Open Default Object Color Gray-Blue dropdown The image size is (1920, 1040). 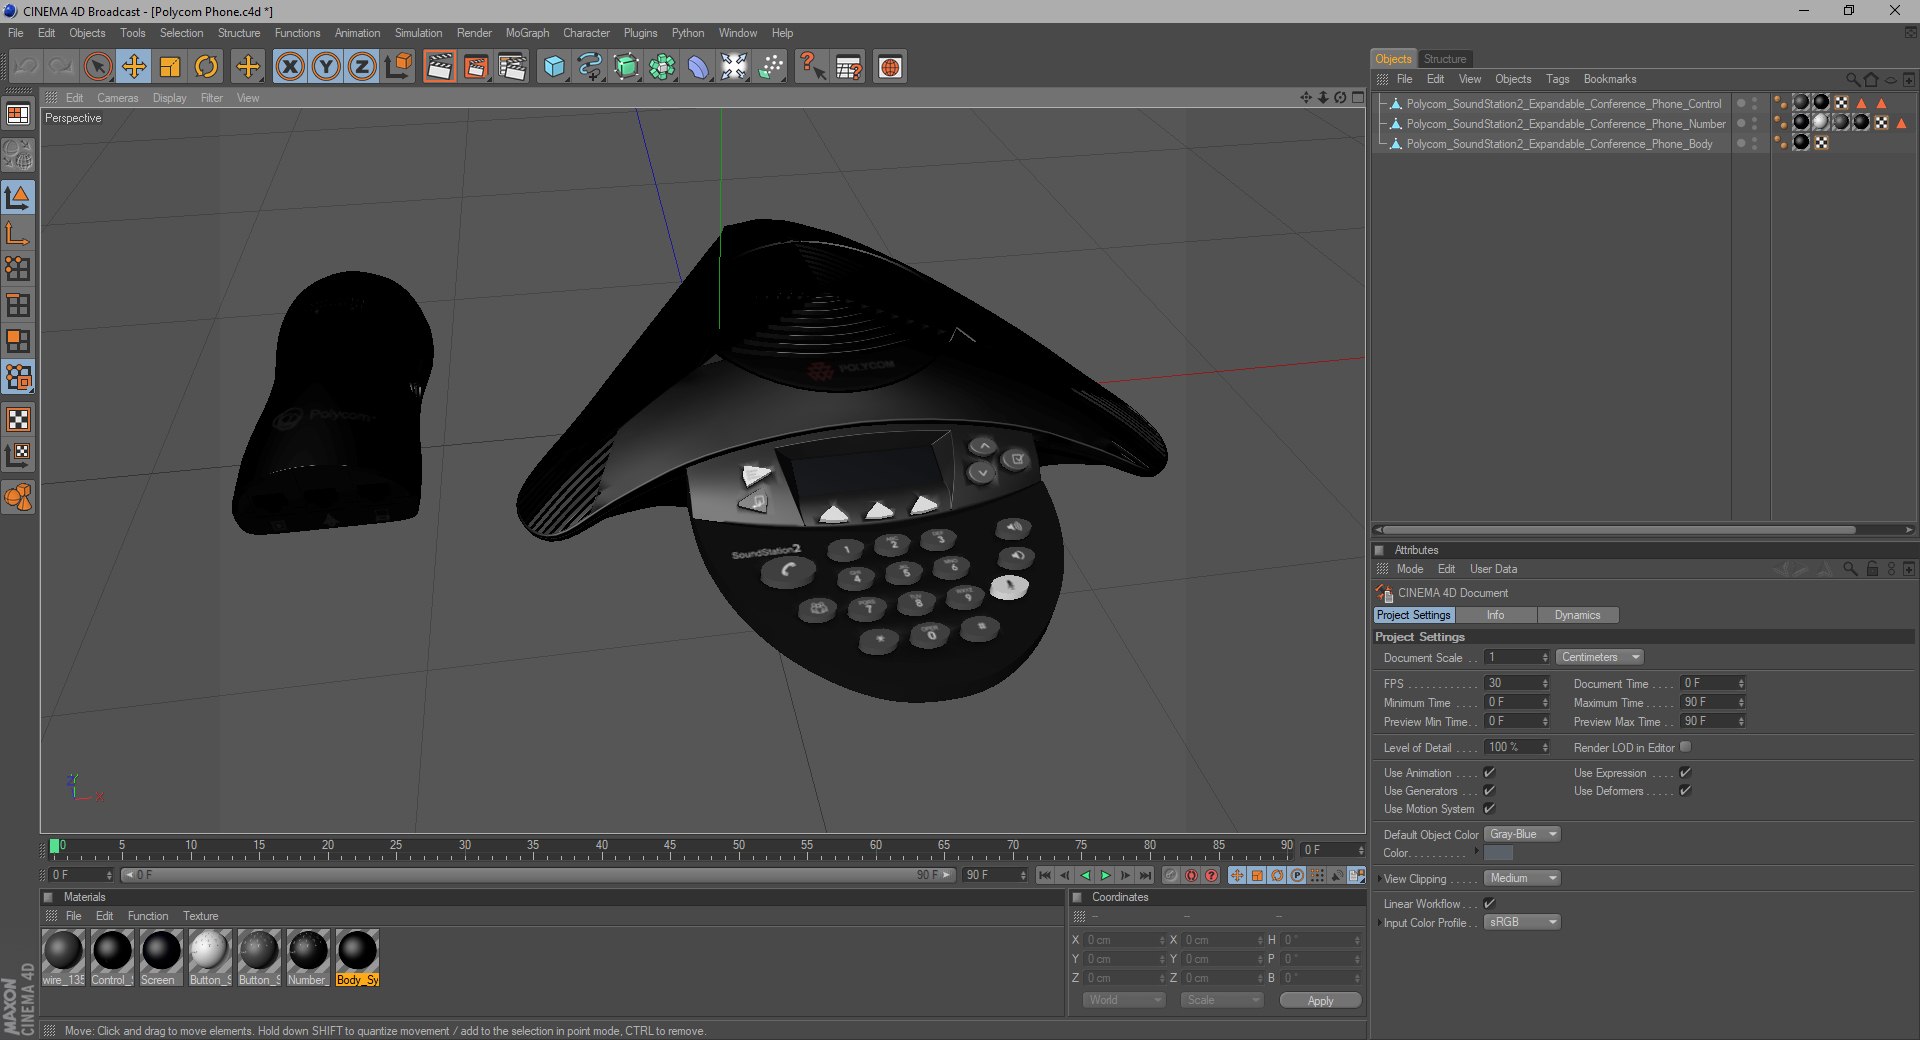[1522, 834]
